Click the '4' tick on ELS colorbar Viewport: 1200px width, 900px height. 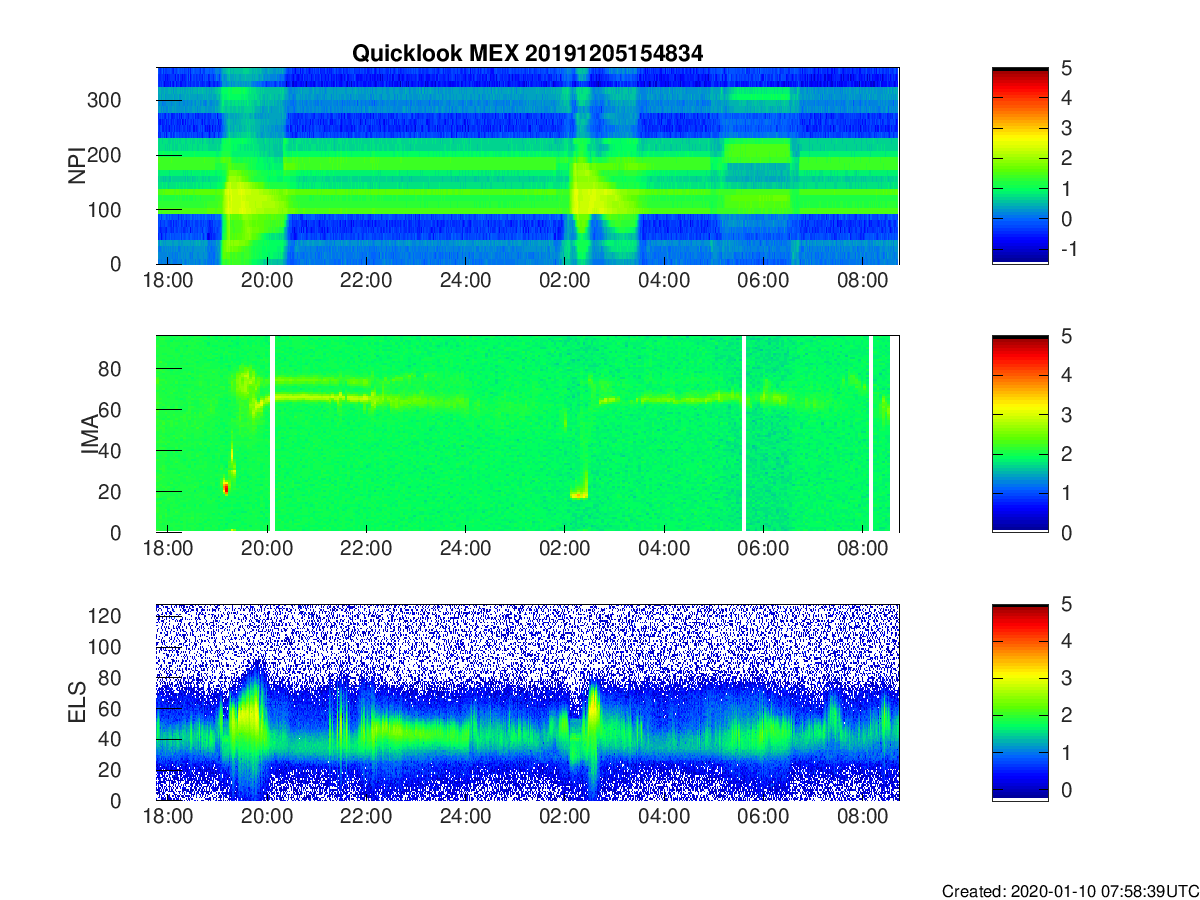pyautogui.click(x=1065, y=641)
